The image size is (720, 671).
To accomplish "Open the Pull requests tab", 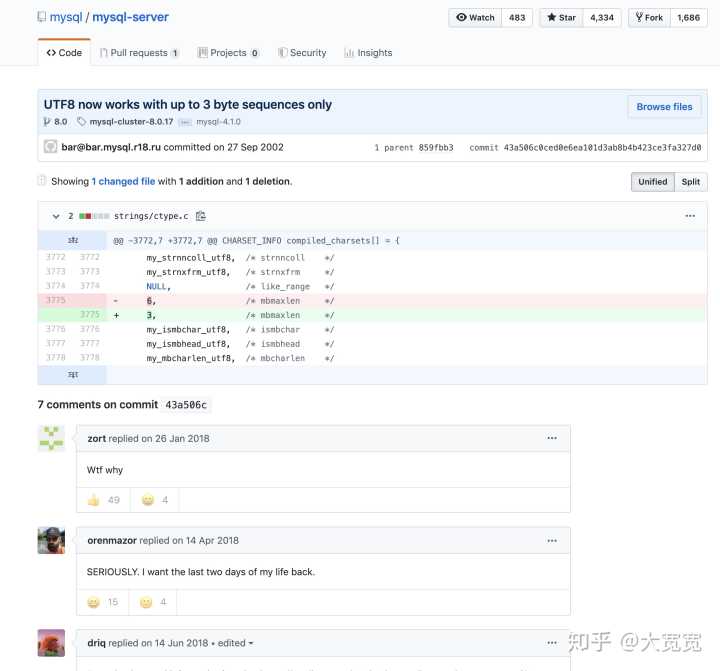I will point(139,53).
